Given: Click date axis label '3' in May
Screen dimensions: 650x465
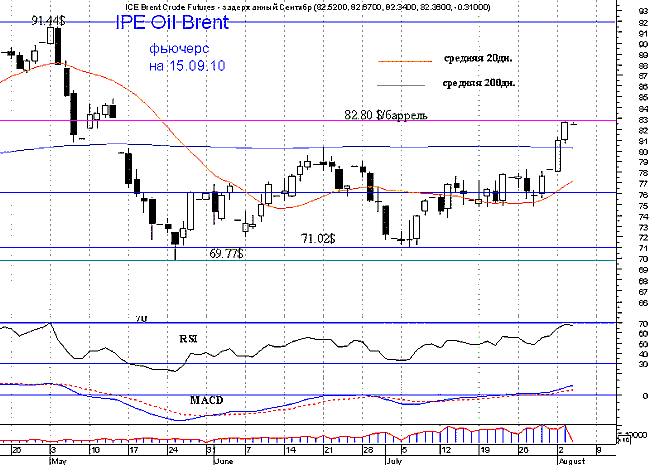Looking at the screenshot, I should [x=53, y=450].
